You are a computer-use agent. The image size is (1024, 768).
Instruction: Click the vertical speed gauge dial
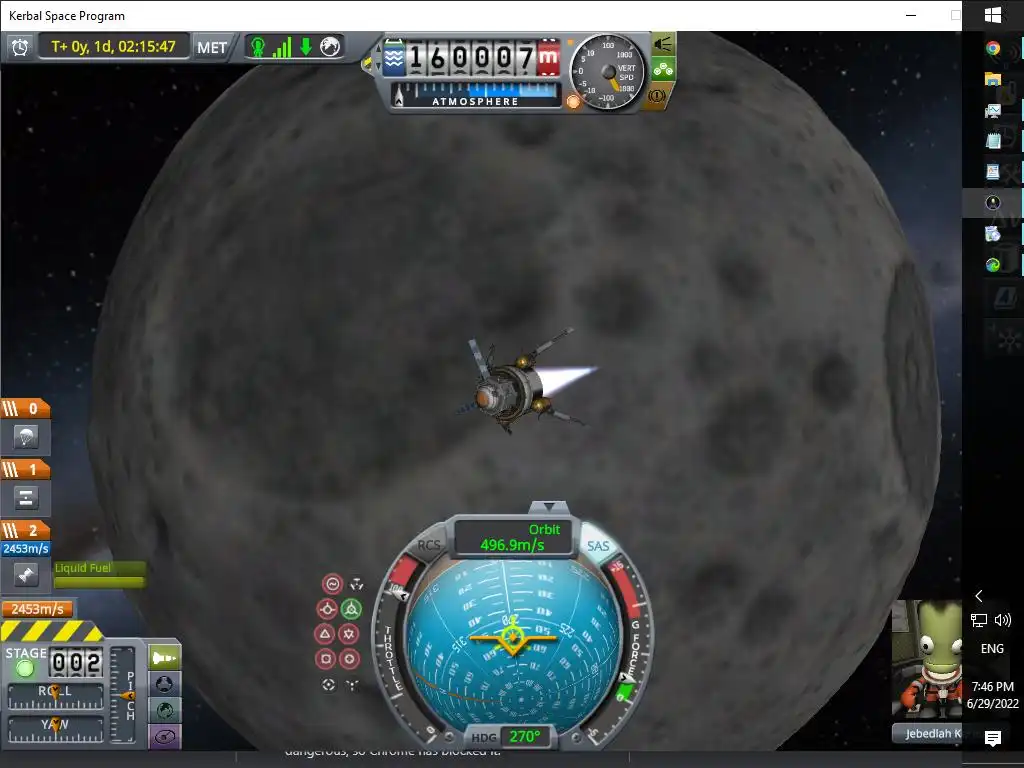point(607,72)
